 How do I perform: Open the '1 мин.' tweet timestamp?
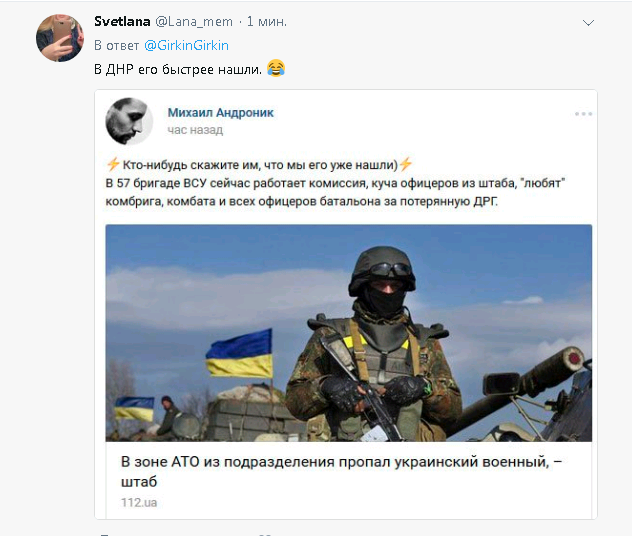(266, 21)
